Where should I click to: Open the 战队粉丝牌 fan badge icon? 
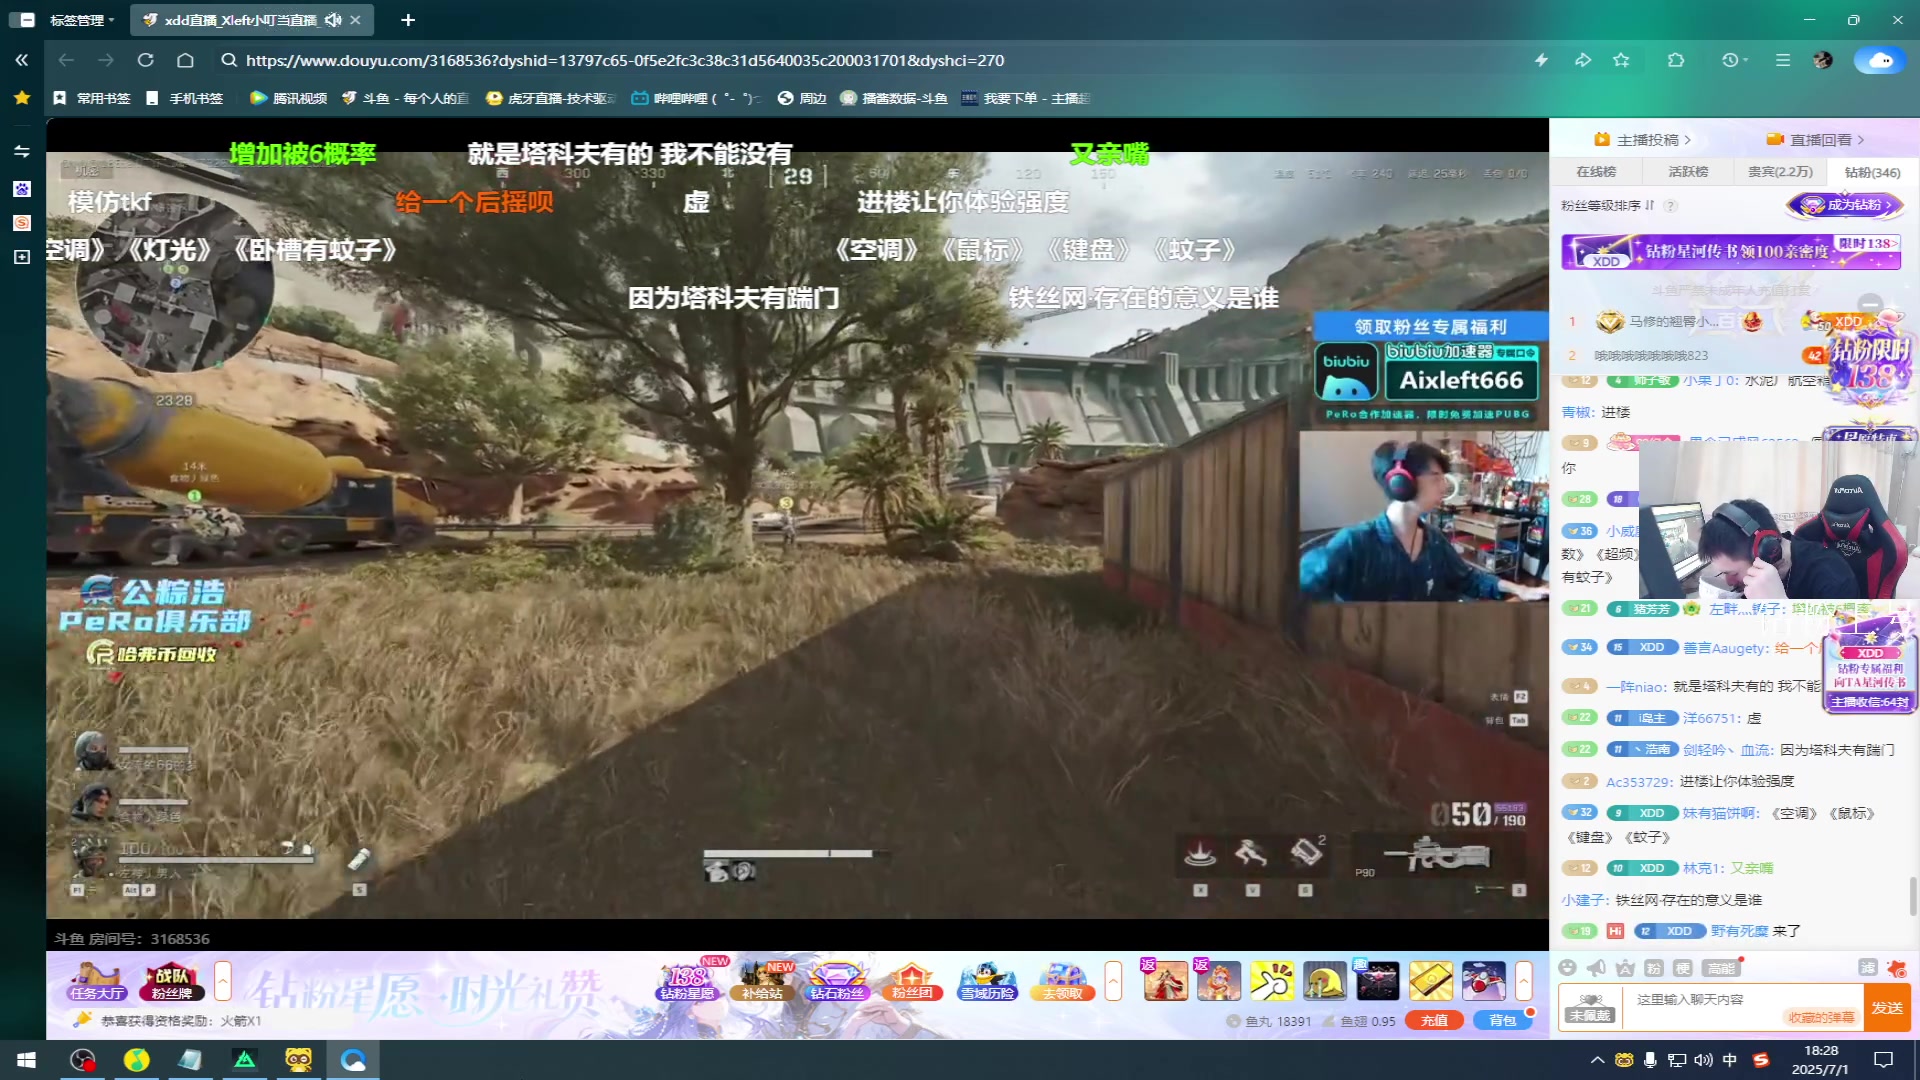click(x=172, y=981)
